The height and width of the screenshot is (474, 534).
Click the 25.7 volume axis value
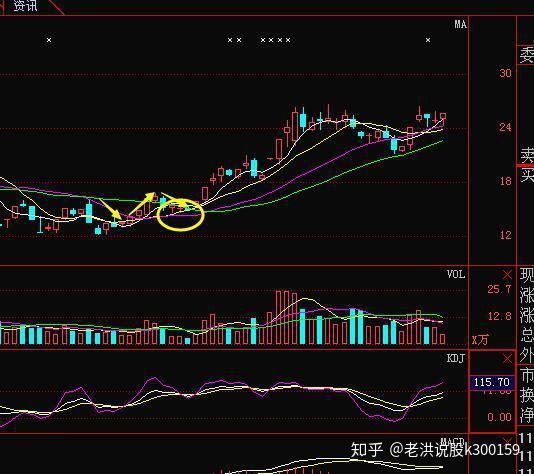[x=499, y=289]
